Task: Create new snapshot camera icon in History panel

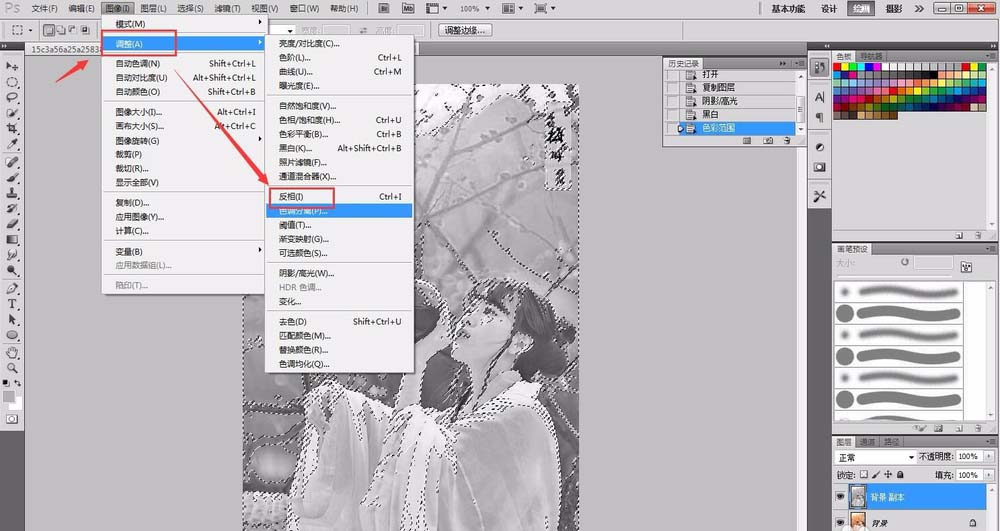Action: coord(766,143)
